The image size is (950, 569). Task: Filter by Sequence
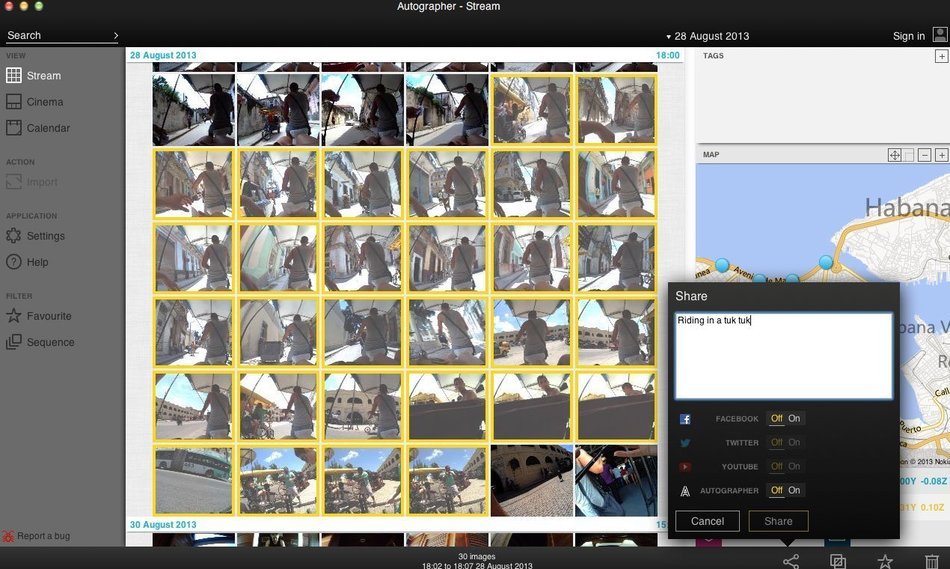[40, 342]
